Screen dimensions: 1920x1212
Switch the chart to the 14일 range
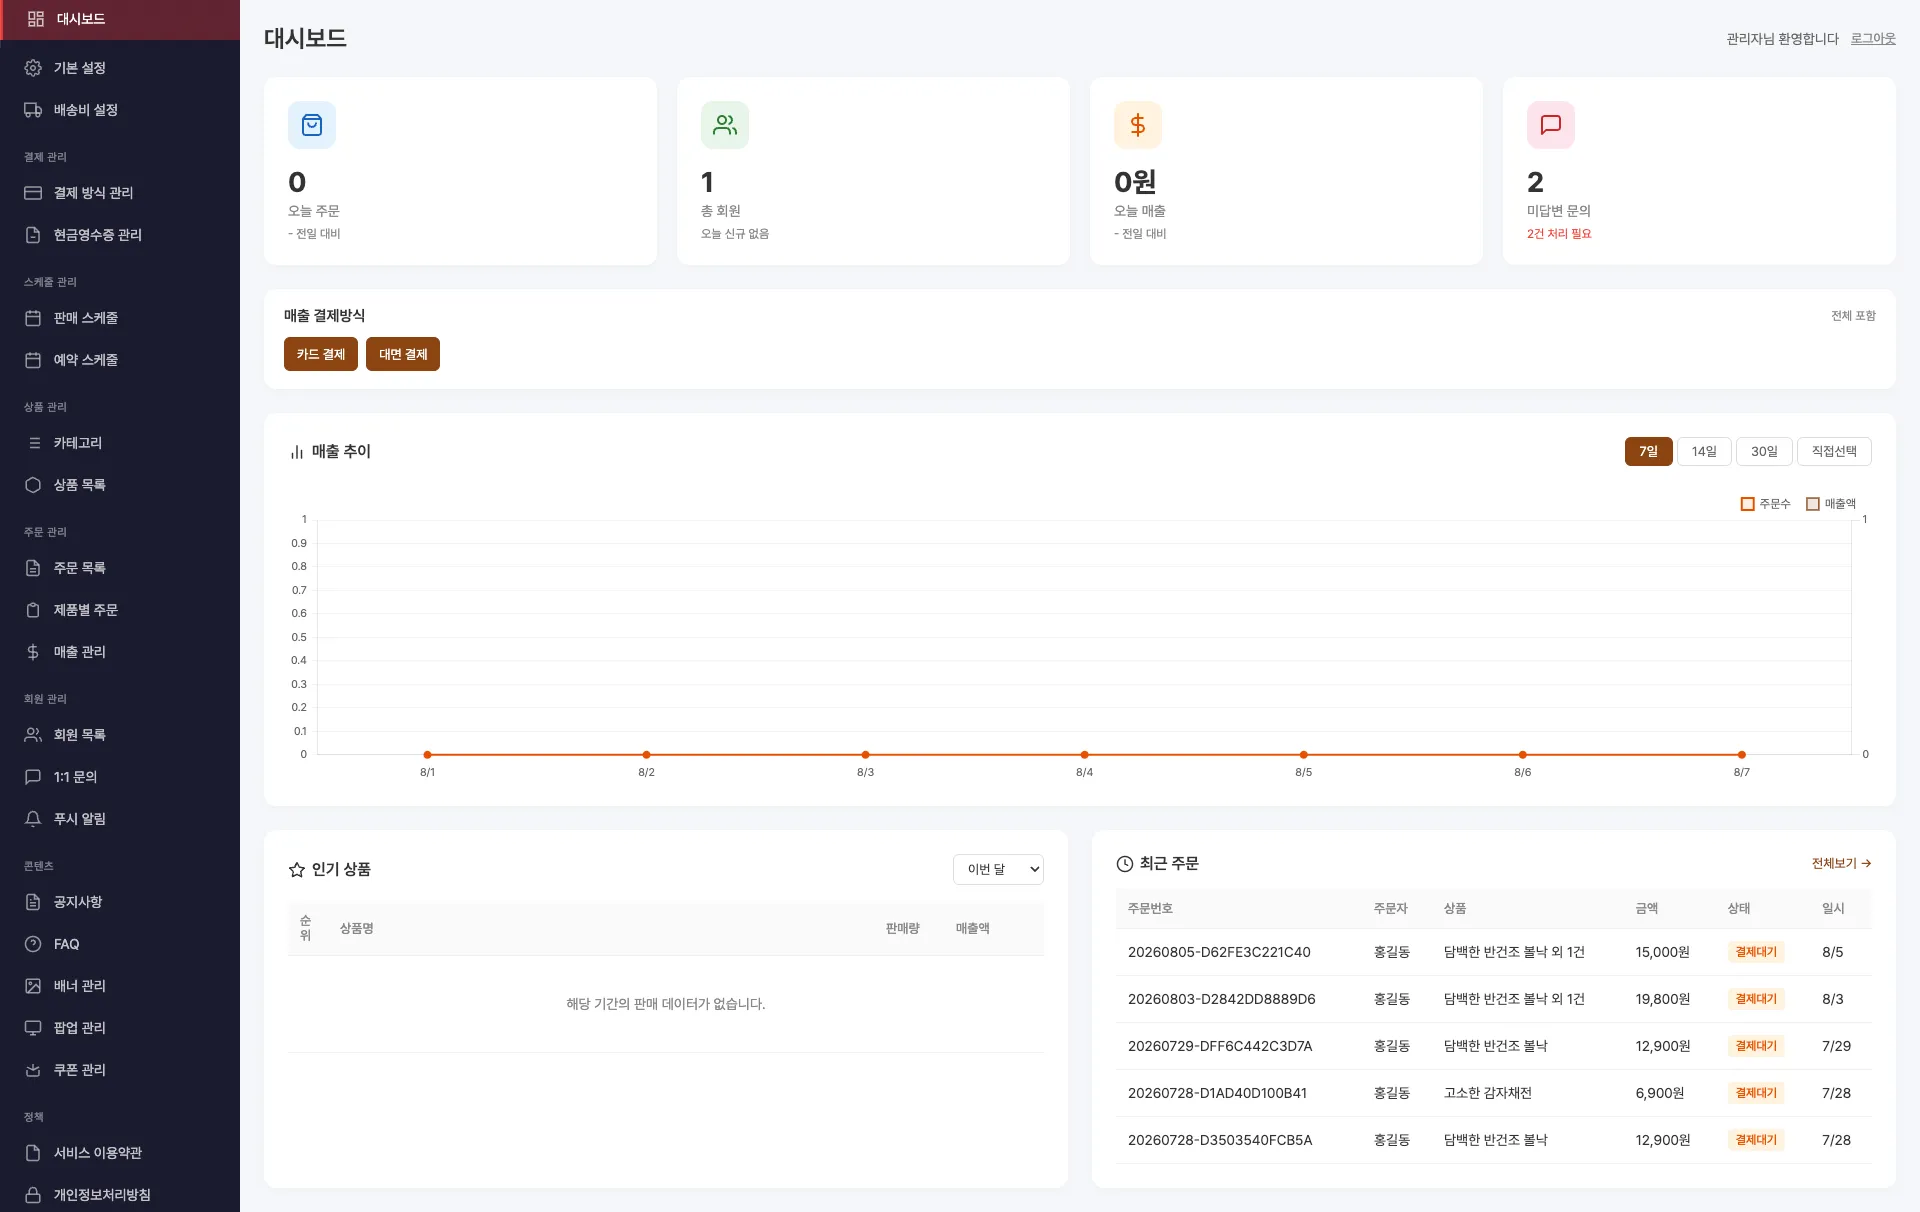(1704, 451)
